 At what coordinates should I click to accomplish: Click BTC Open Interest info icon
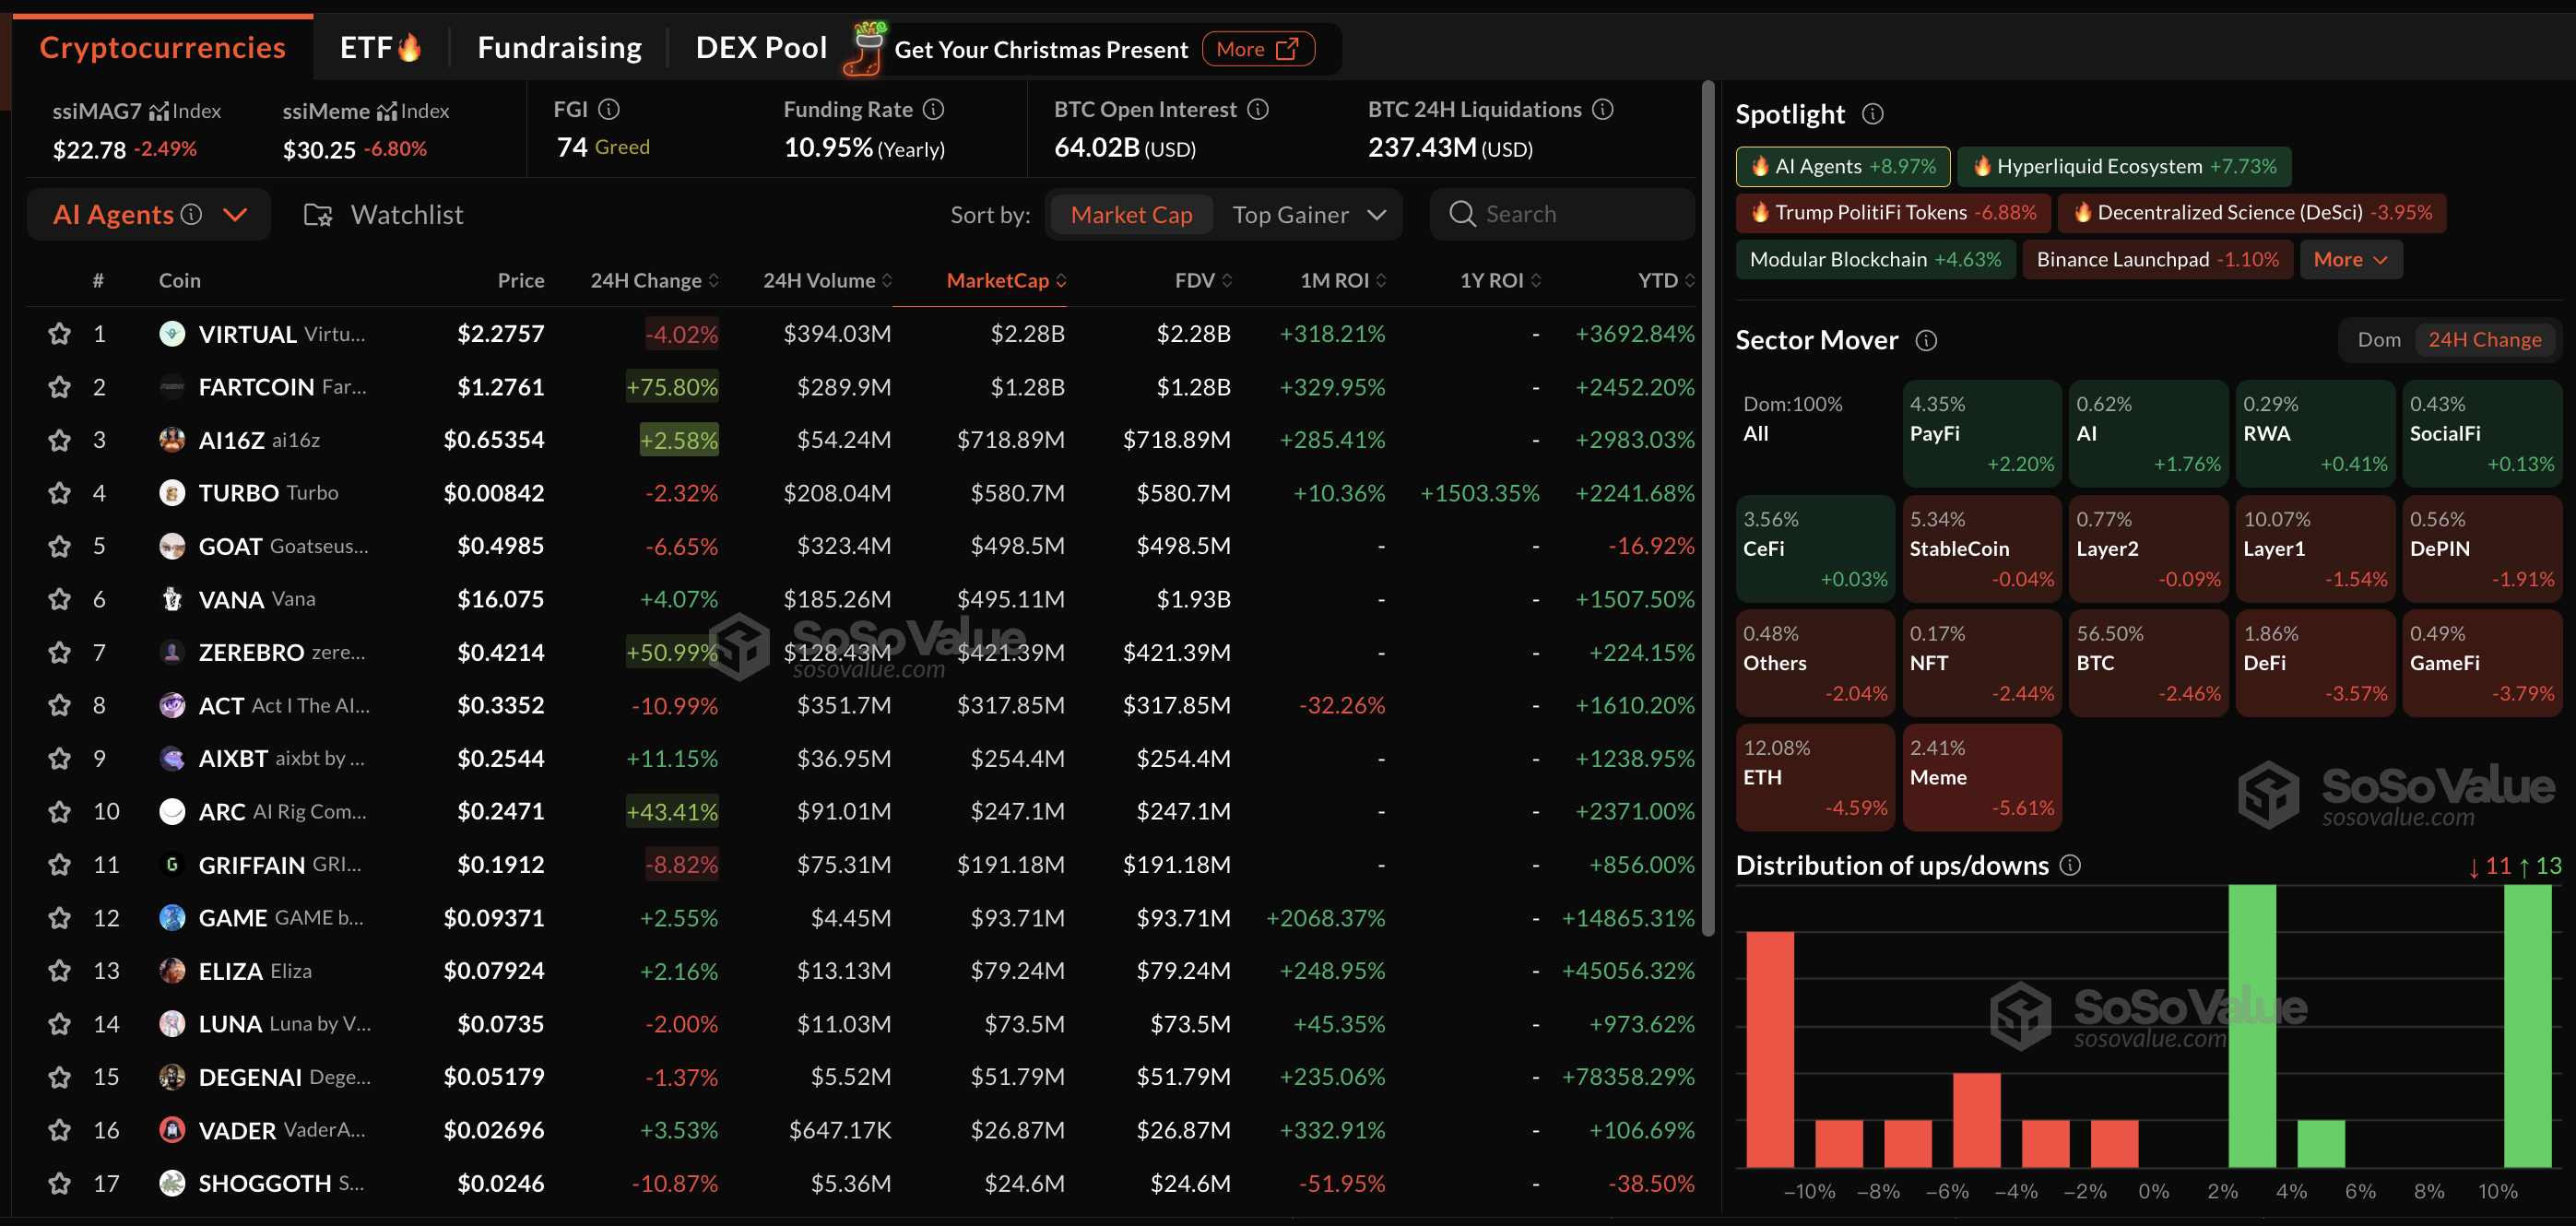[1258, 109]
